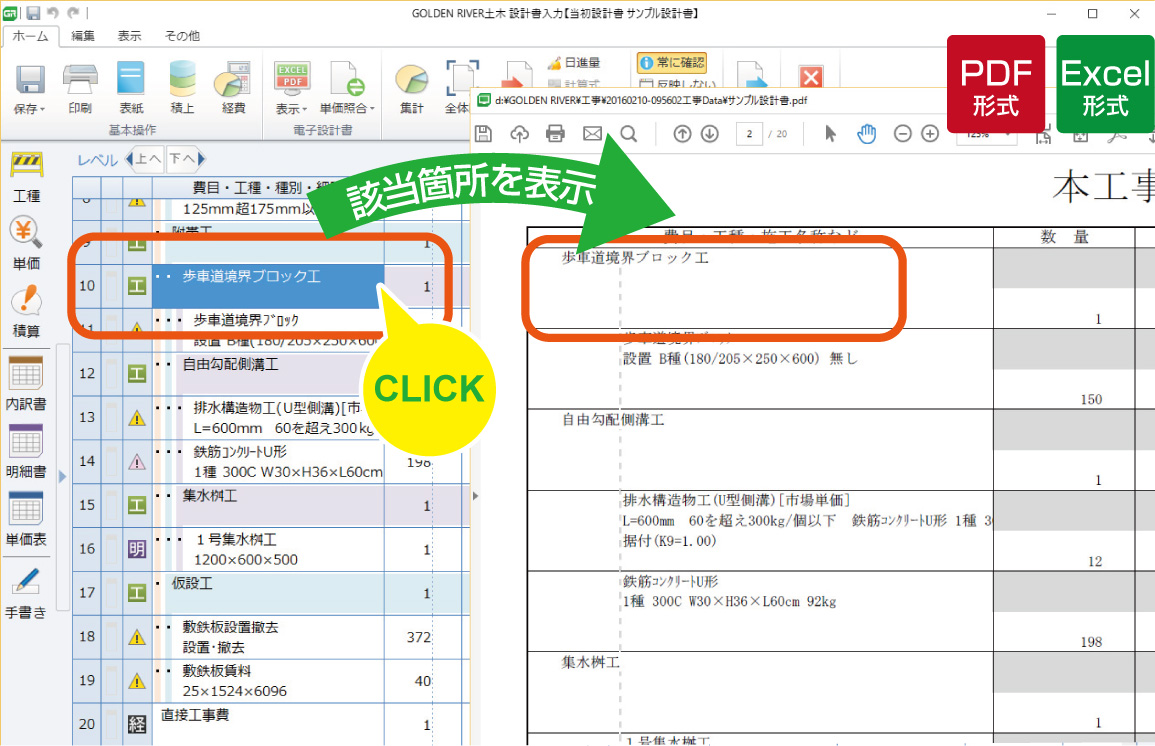Select 工種 in the left sidebar
Viewport: 1155px width, 746px height.
[26, 176]
